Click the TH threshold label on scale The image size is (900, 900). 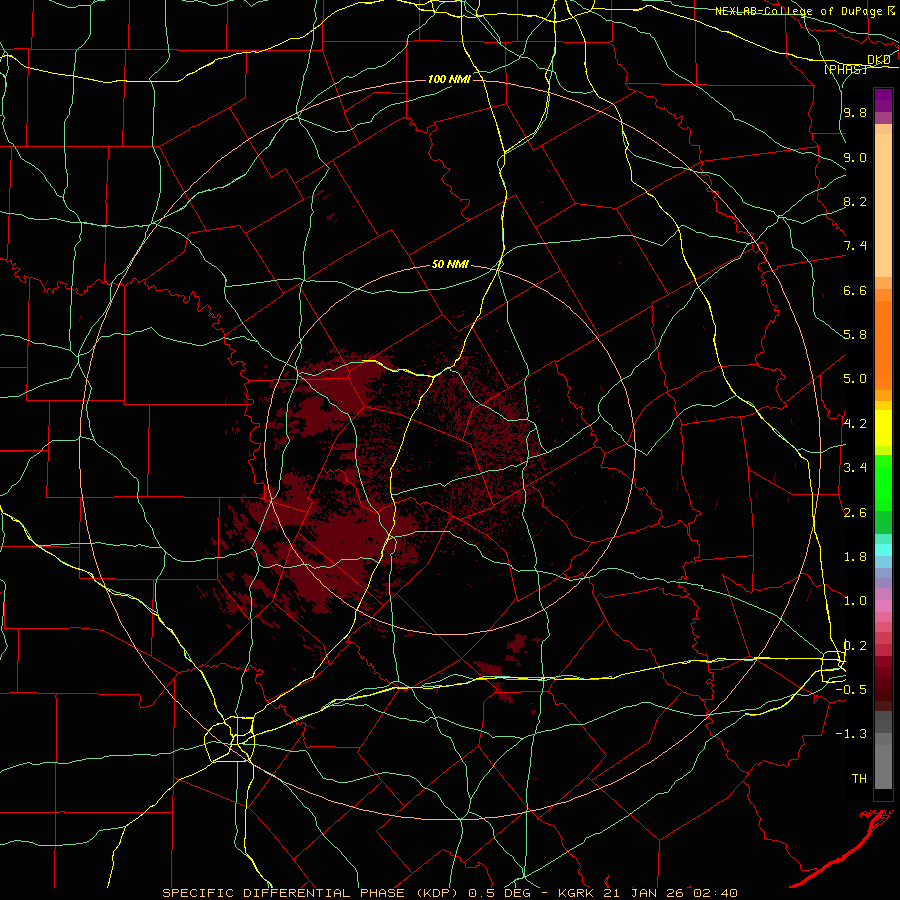click(x=859, y=779)
